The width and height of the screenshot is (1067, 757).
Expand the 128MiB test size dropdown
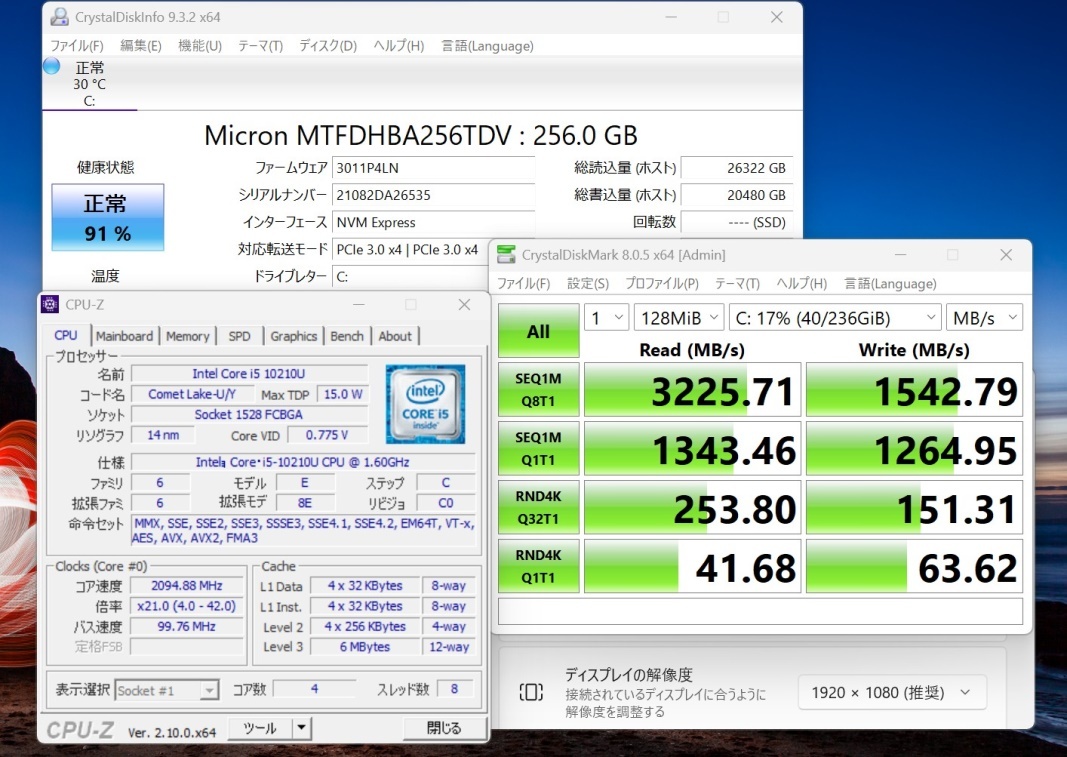pyautogui.click(x=678, y=318)
